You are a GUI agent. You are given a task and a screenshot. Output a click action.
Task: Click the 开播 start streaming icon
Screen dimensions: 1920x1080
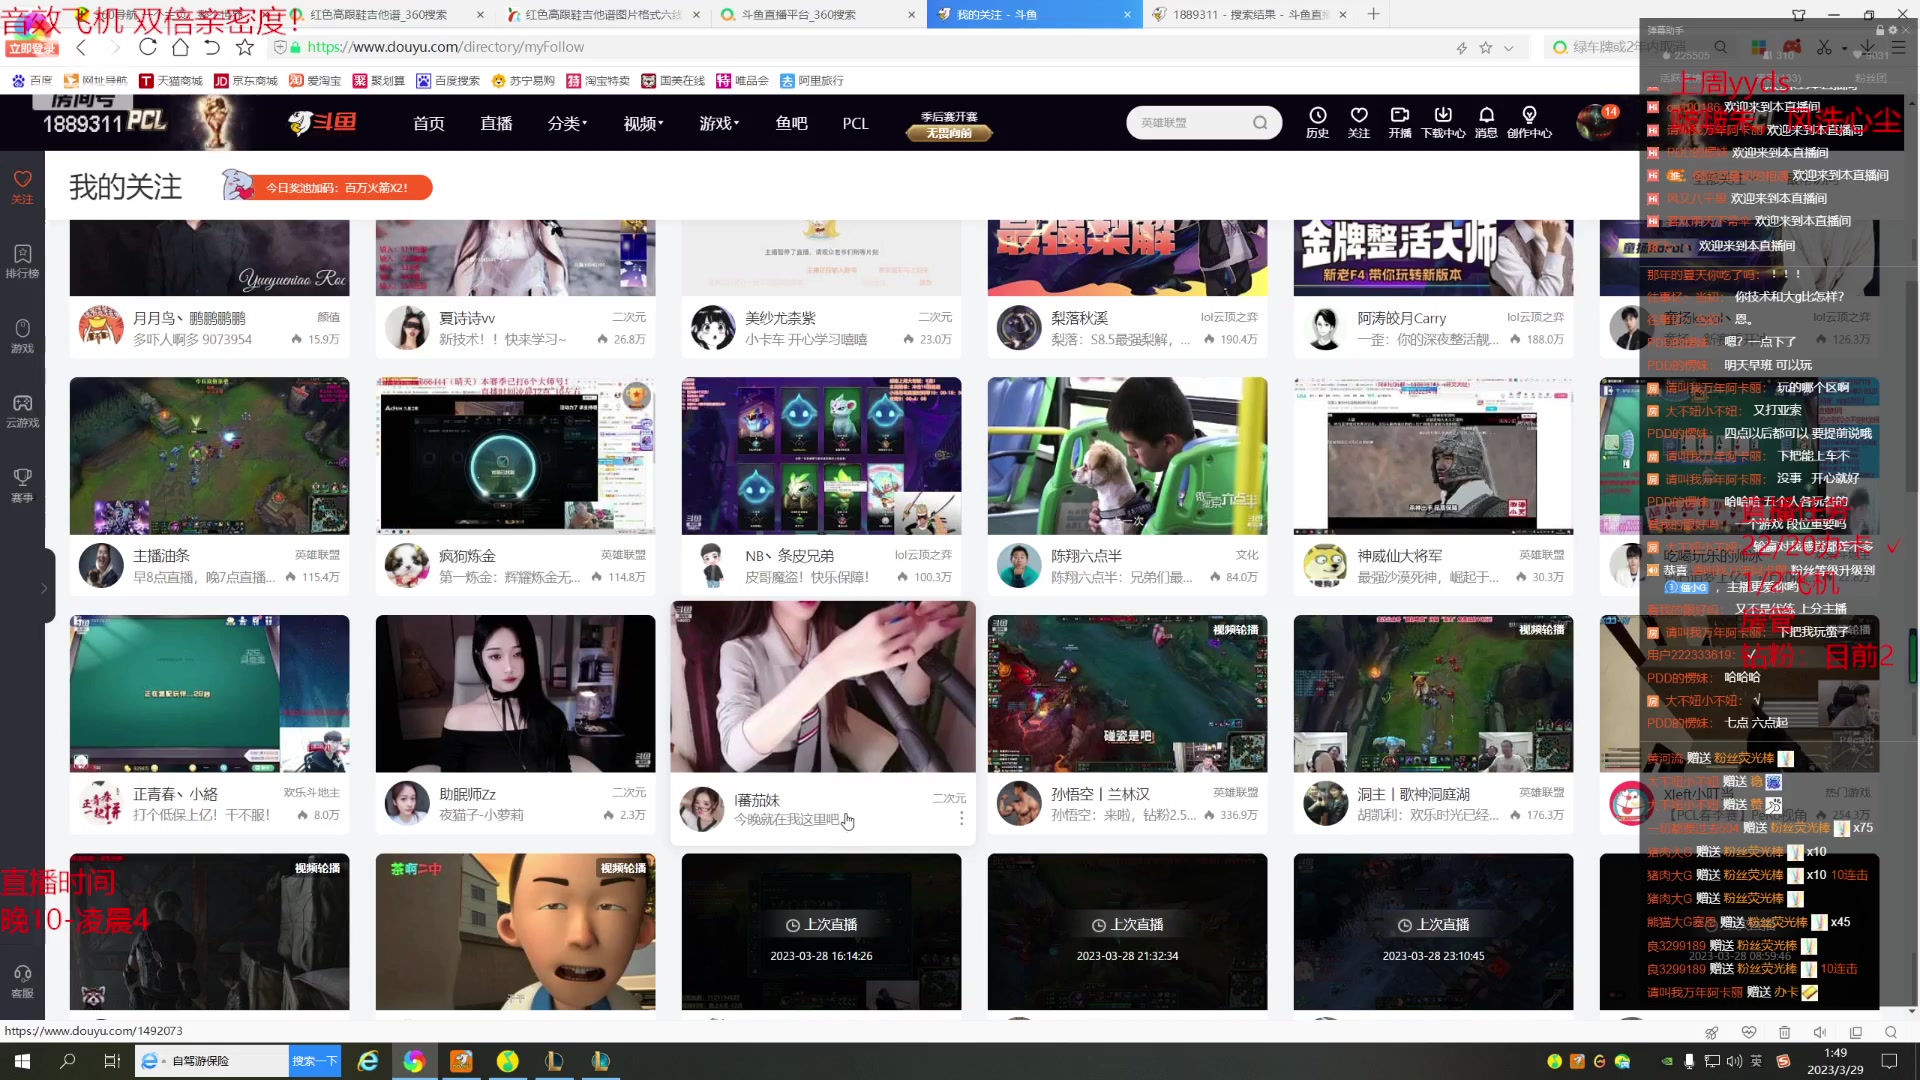coord(1400,122)
